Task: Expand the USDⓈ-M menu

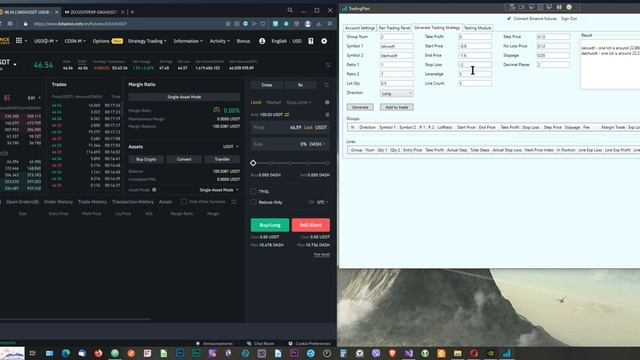Action: click(45, 41)
